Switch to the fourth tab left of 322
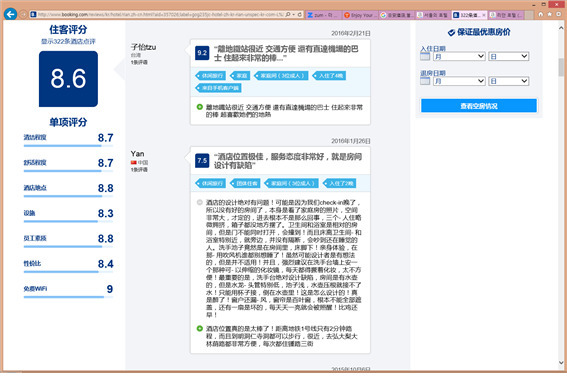 [433, 15]
